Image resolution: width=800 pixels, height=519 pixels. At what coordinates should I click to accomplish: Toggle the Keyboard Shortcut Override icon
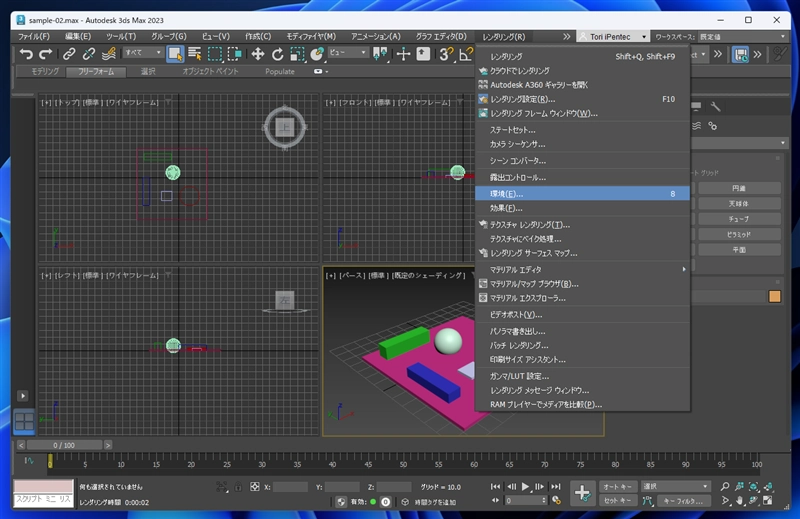click(x=423, y=54)
